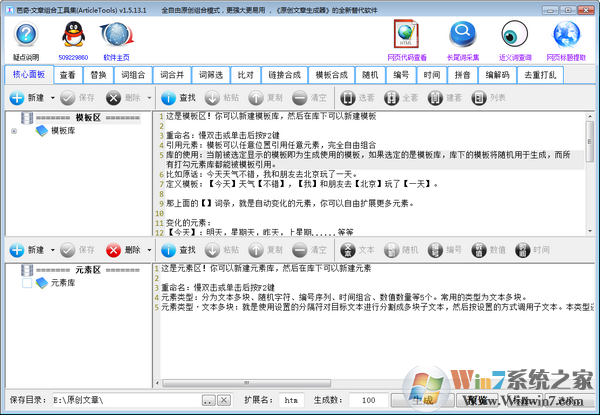Switch to the 核心面板 tab
Image resolution: width=600 pixels, height=415 pixels.
point(29,74)
